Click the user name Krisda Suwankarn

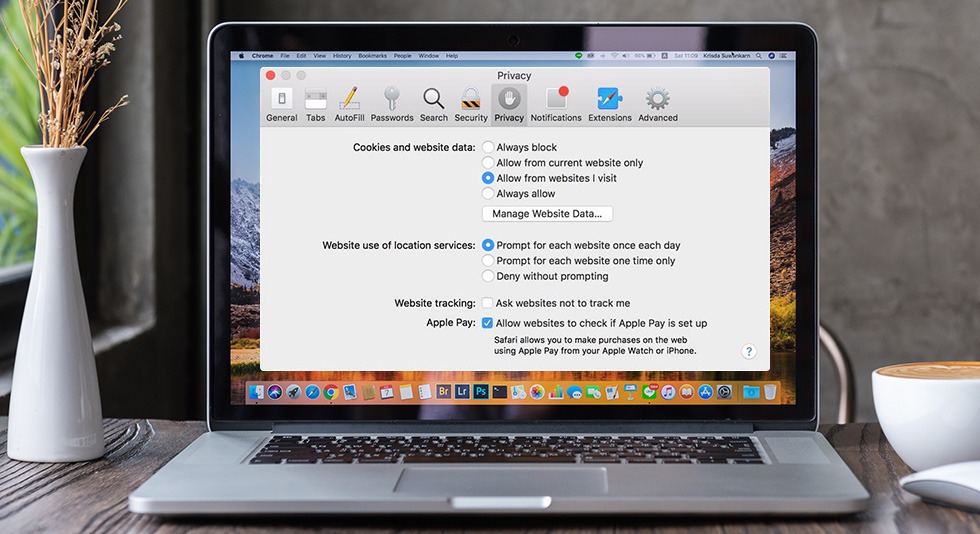727,56
